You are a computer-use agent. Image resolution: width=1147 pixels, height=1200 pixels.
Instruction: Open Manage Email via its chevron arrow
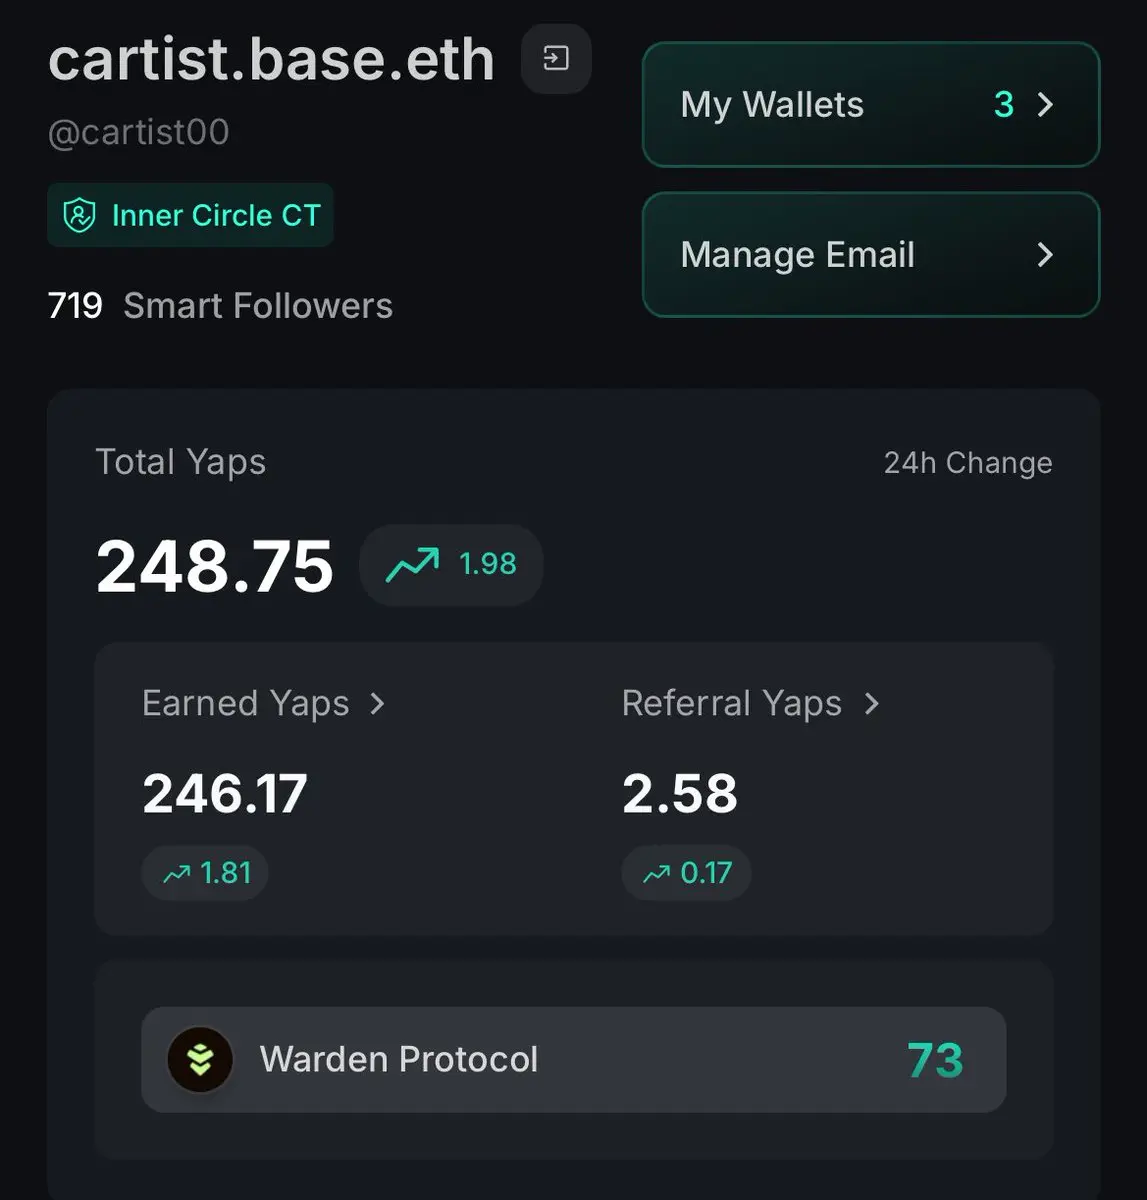tap(1045, 254)
